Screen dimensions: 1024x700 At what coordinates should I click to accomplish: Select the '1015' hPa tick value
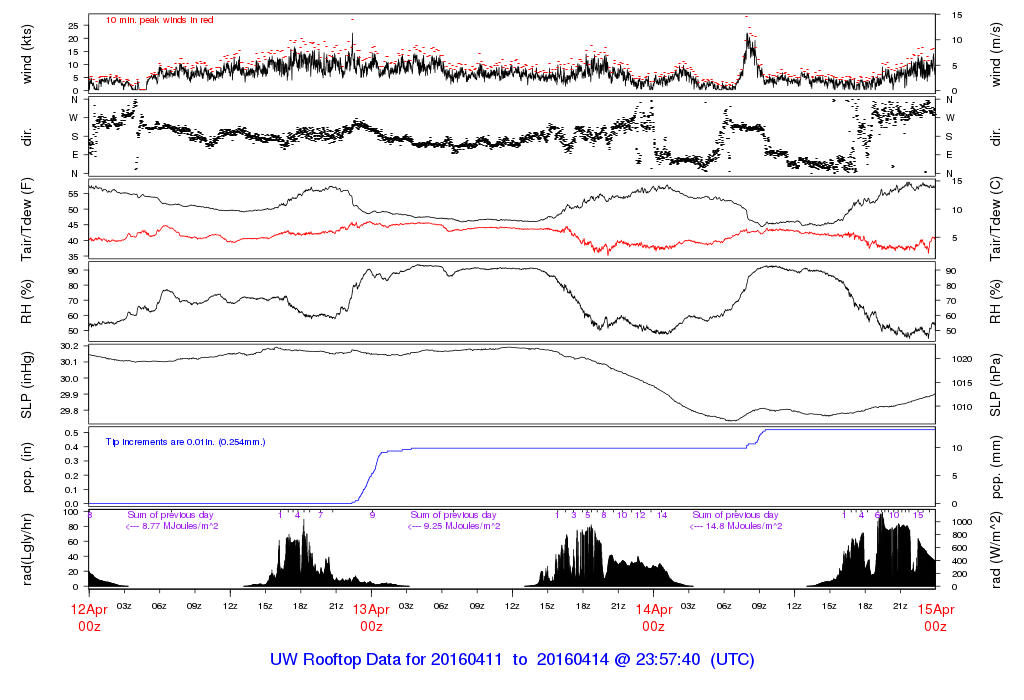(x=962, y=383)
